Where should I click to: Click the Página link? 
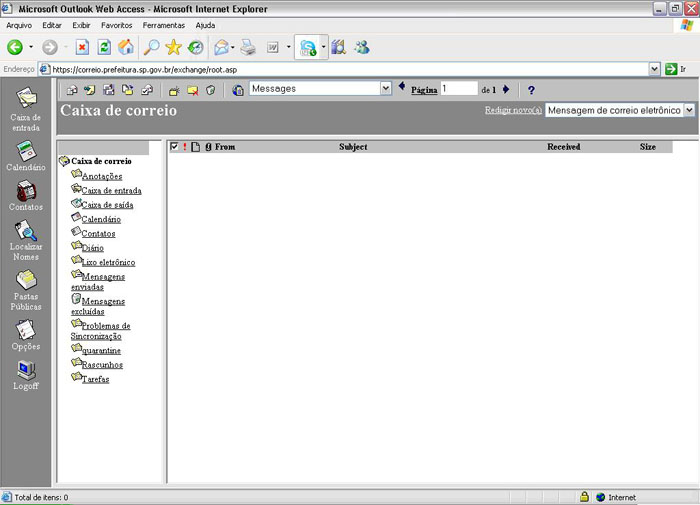[x=424, y=90]
